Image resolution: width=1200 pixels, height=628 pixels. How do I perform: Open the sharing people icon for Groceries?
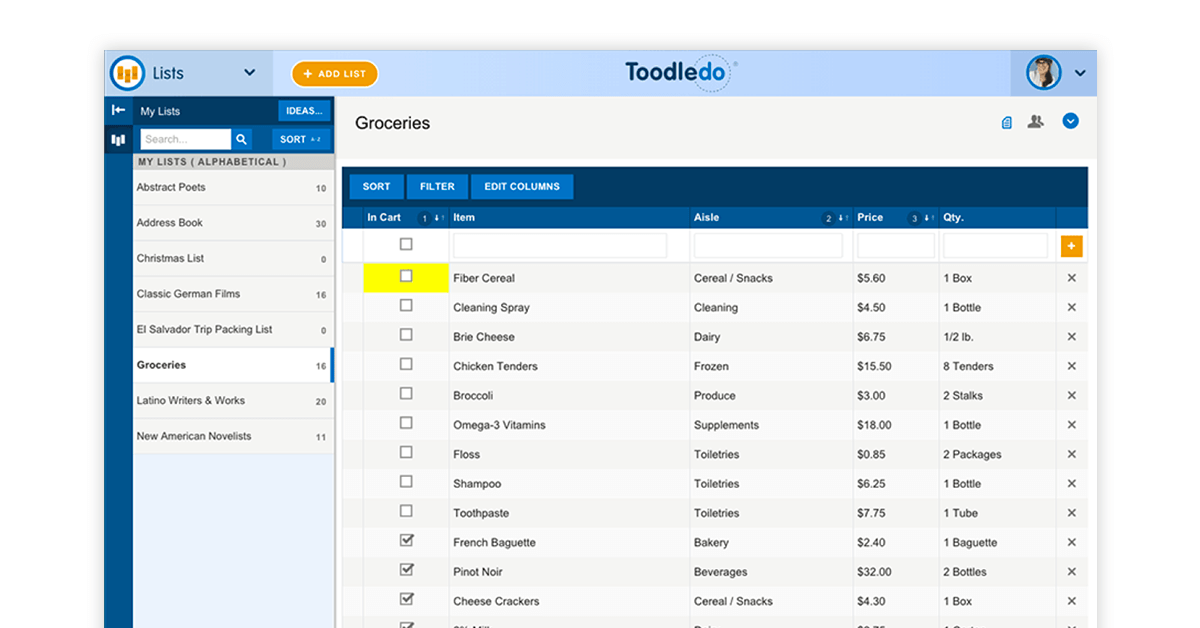1036,122
